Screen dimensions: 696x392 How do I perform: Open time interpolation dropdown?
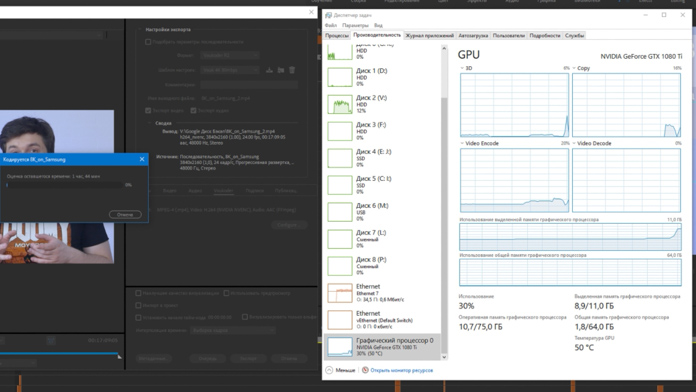(233, 330)
